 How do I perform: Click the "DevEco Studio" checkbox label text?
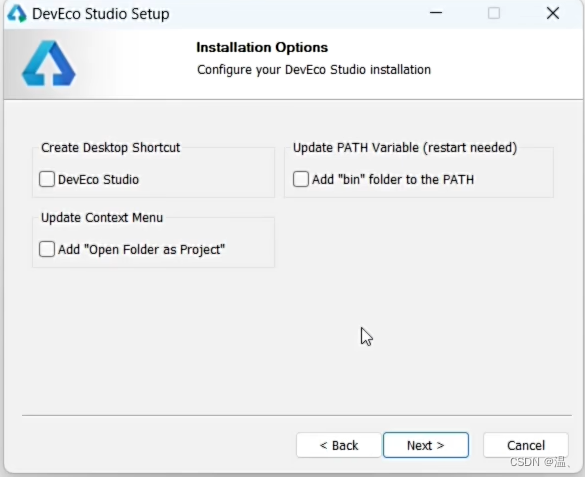(98, 180)
